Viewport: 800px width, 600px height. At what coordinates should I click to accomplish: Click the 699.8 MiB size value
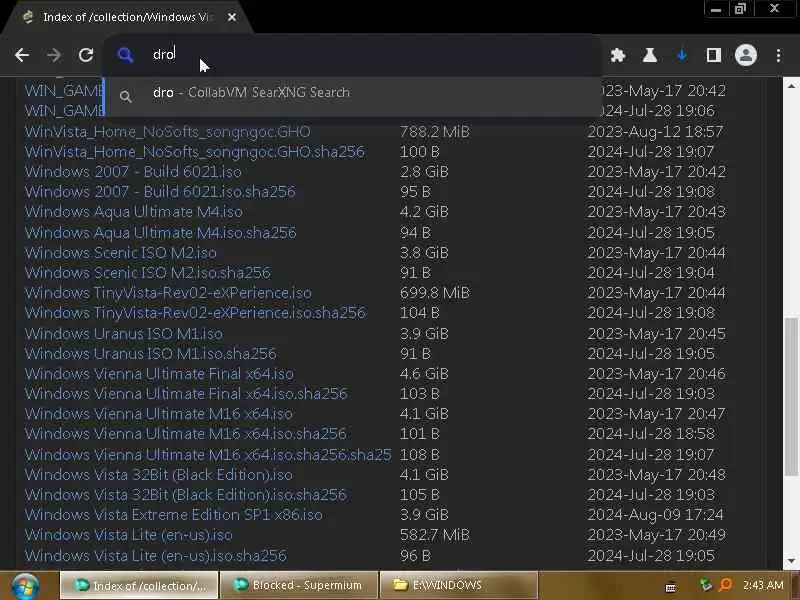pos(435,293)
